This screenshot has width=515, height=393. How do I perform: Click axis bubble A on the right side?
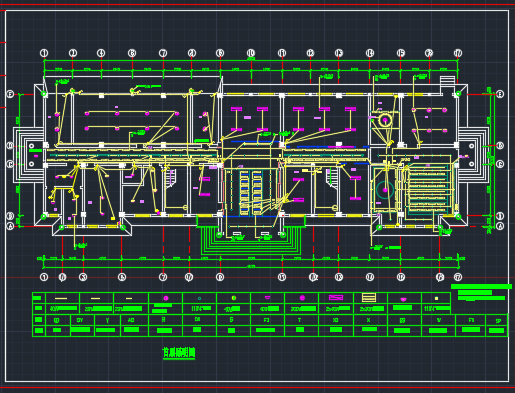pyautogui.click(x=500, y=226)
